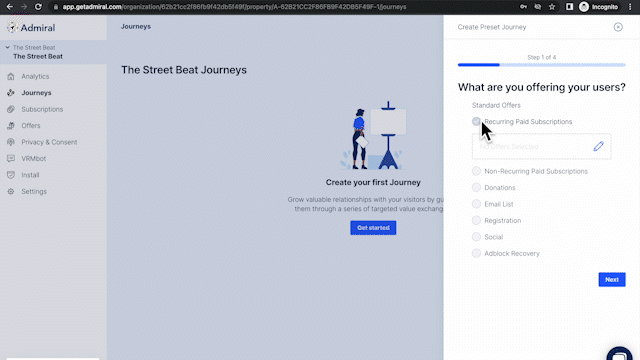640x360 pixels.
Task: Bookmark this page with star icon
Action: pyautogui.click(x=552, y=7)
